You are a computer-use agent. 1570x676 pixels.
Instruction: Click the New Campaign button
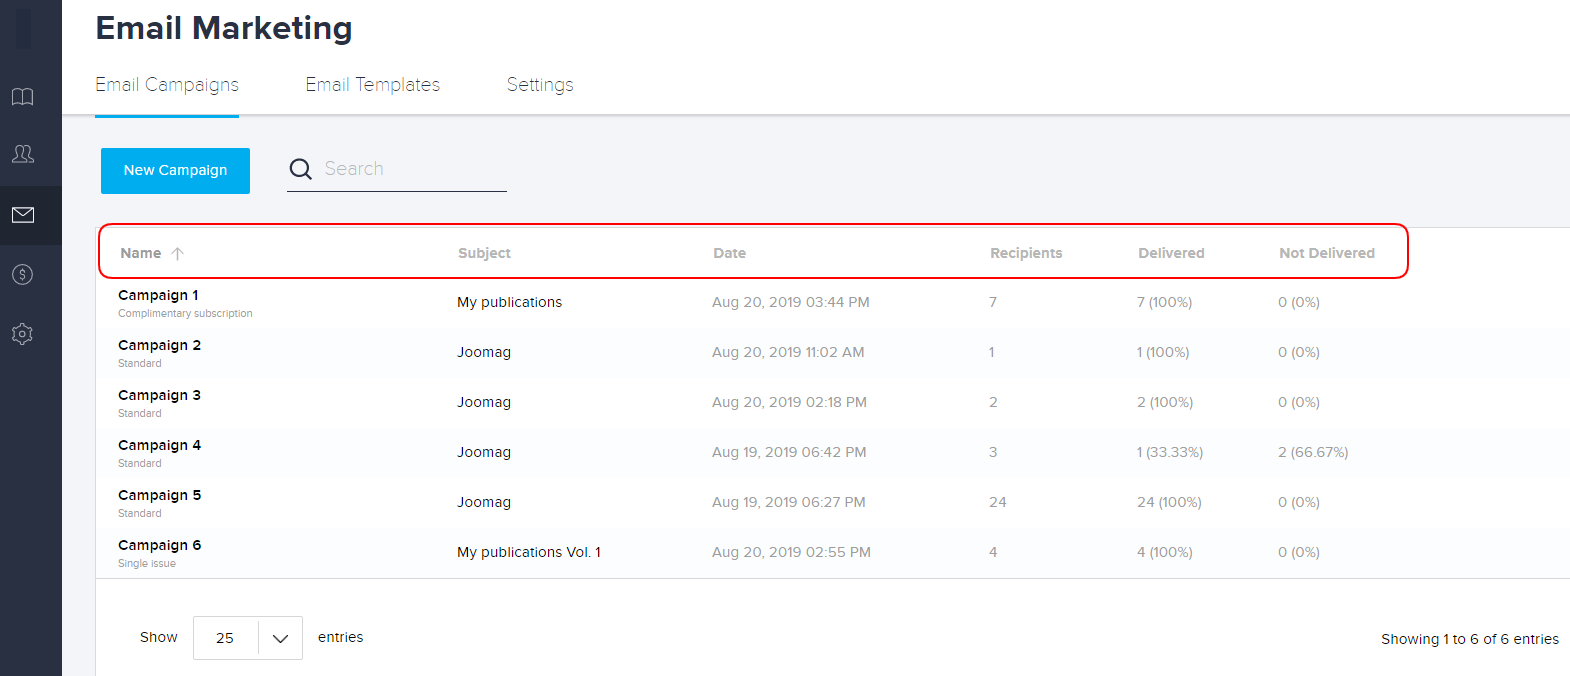(x=175, y=170)
